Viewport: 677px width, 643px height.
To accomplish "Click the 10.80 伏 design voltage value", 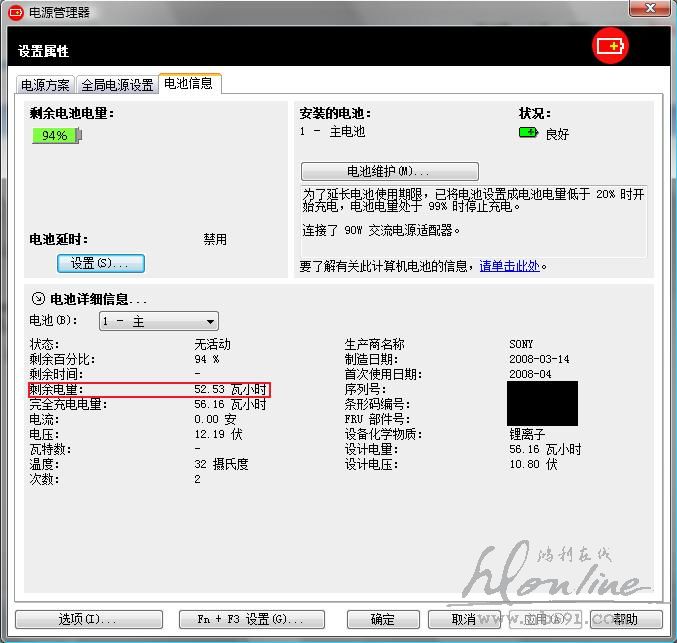I will coord(533,464).
